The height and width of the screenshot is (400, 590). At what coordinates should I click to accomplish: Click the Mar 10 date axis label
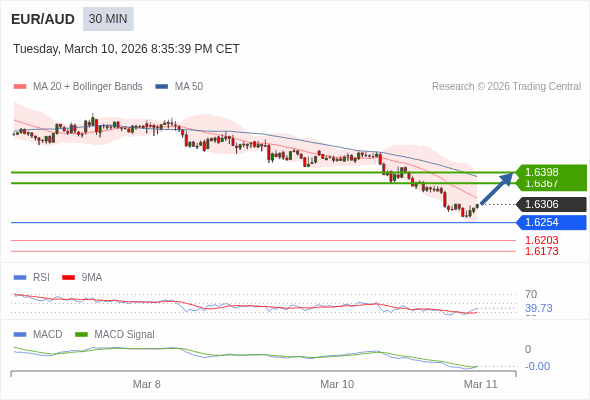tap(337, 384)
